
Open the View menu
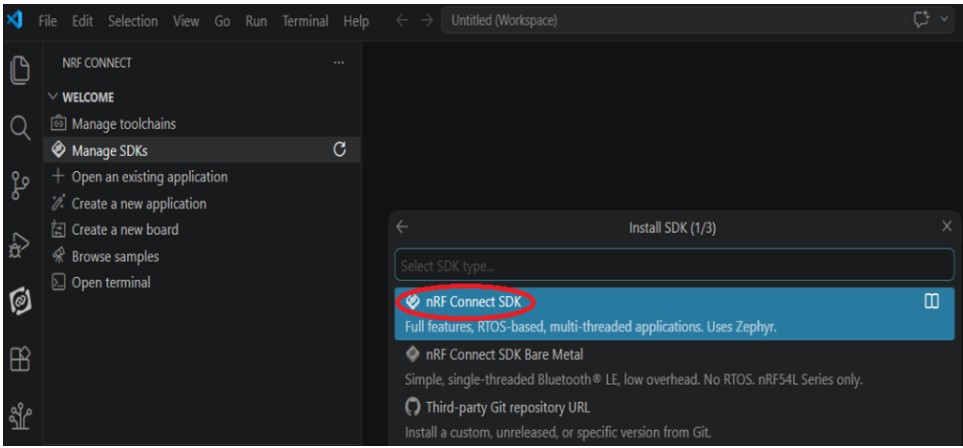(x=185, y=21)
